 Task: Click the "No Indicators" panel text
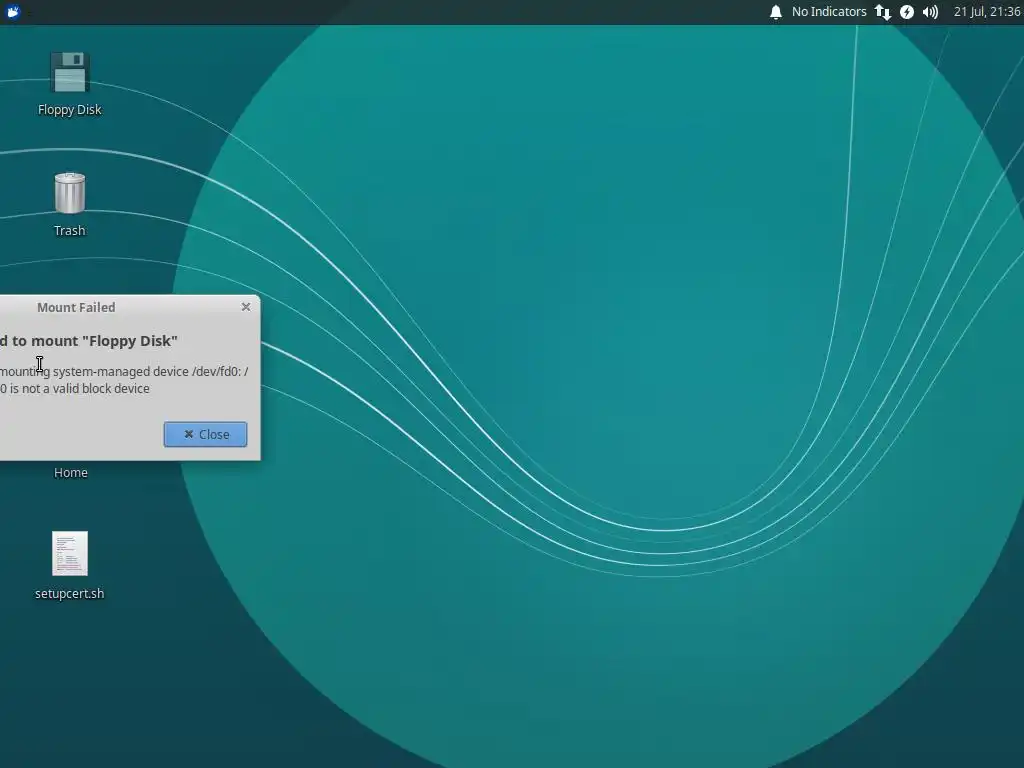(x=829, y=12)
